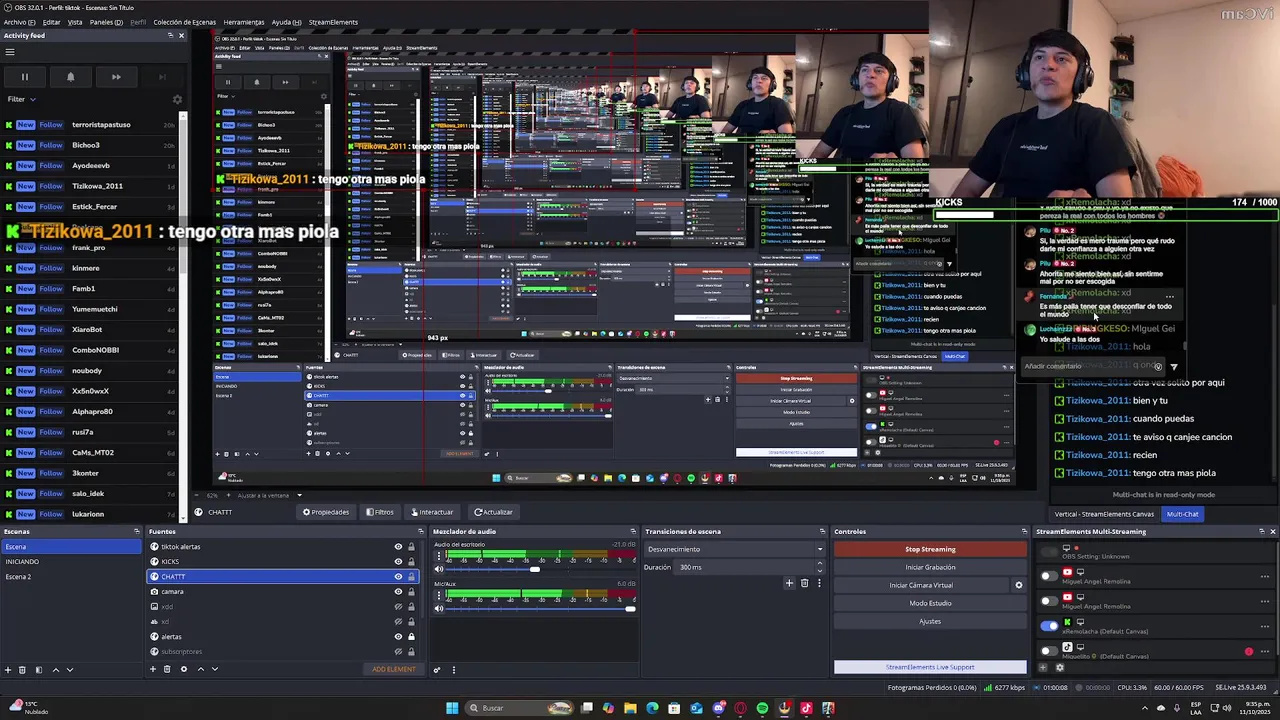The image size is (1280, 720).
Task: Enable first Miguel Angel Remolina YouTube toggle
Action: (x=1048, y=576)
